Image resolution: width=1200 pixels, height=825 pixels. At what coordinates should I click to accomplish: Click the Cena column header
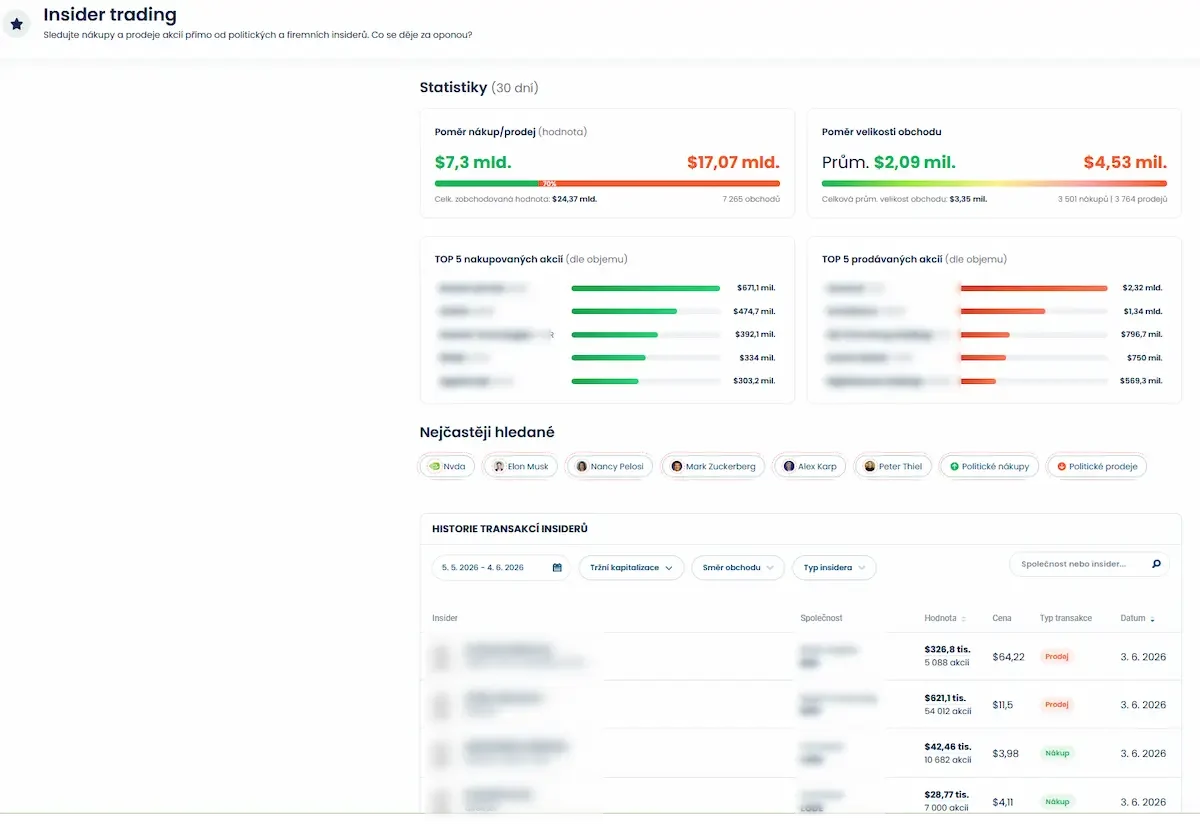point(1002,619)
